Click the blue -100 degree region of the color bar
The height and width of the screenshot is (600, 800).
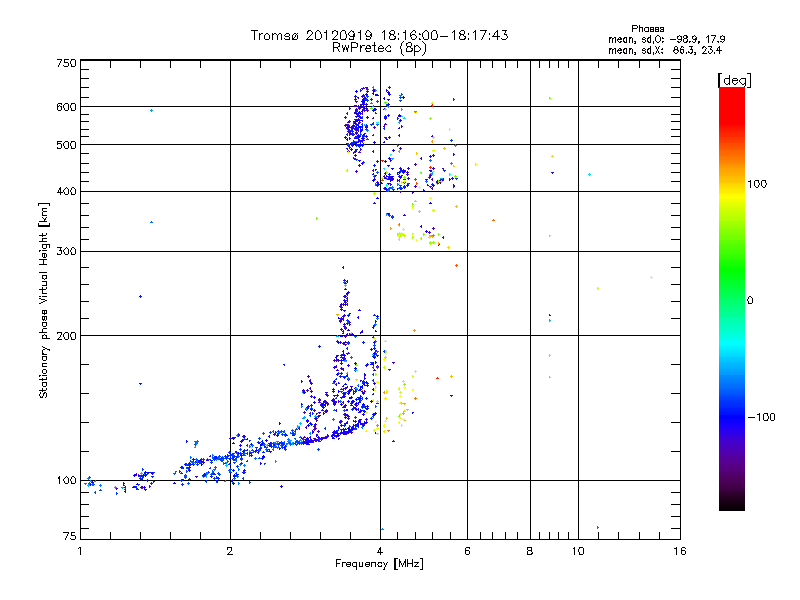[732, 417]
